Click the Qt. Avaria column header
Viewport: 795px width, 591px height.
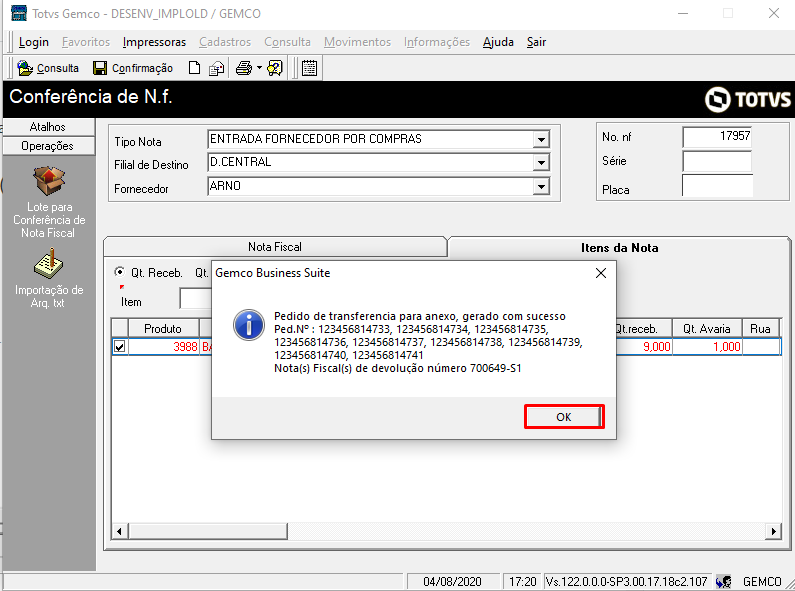pos(707,328)
